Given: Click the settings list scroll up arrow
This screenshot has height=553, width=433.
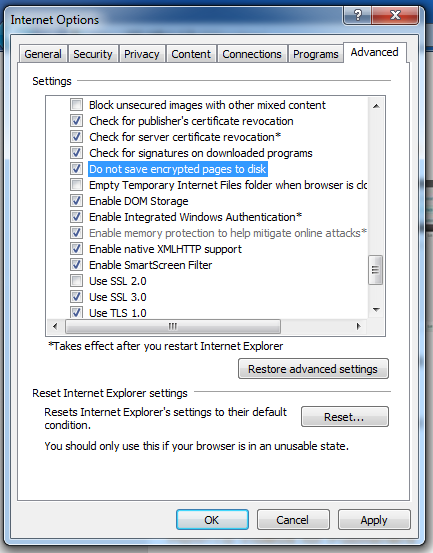Looking at the screenshot, I should [376, 106].
